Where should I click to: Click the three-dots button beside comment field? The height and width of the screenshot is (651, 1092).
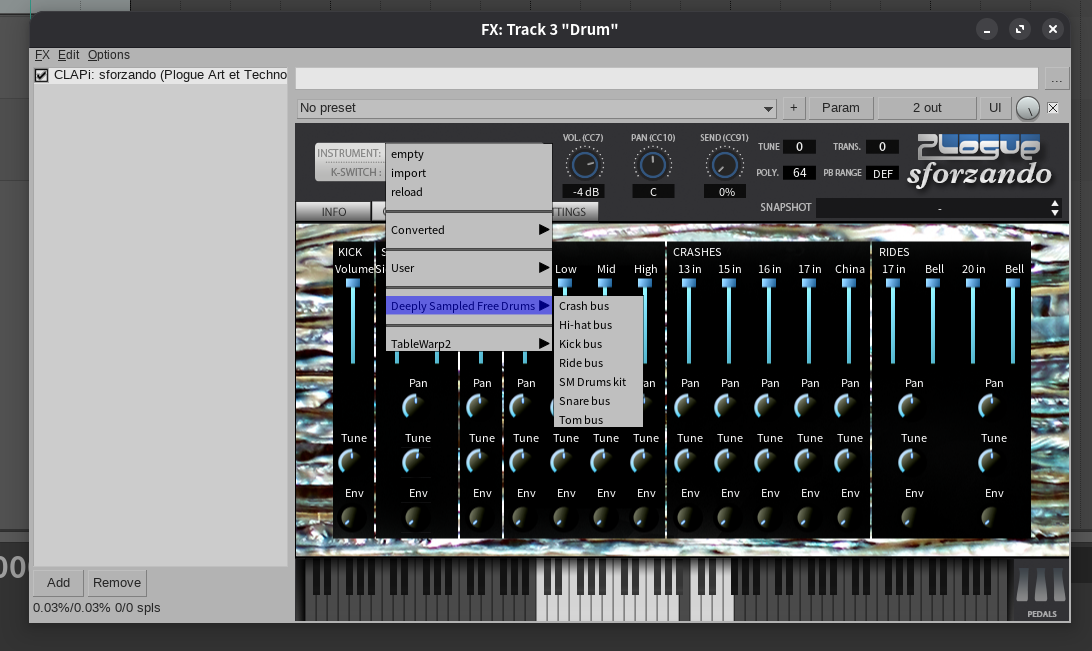coord(1057,79)
